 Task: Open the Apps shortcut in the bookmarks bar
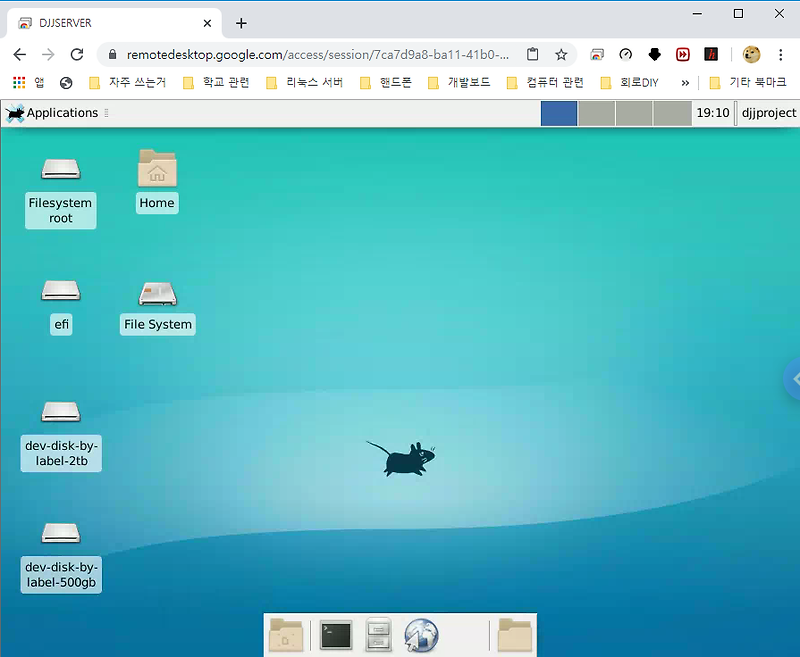29,83
